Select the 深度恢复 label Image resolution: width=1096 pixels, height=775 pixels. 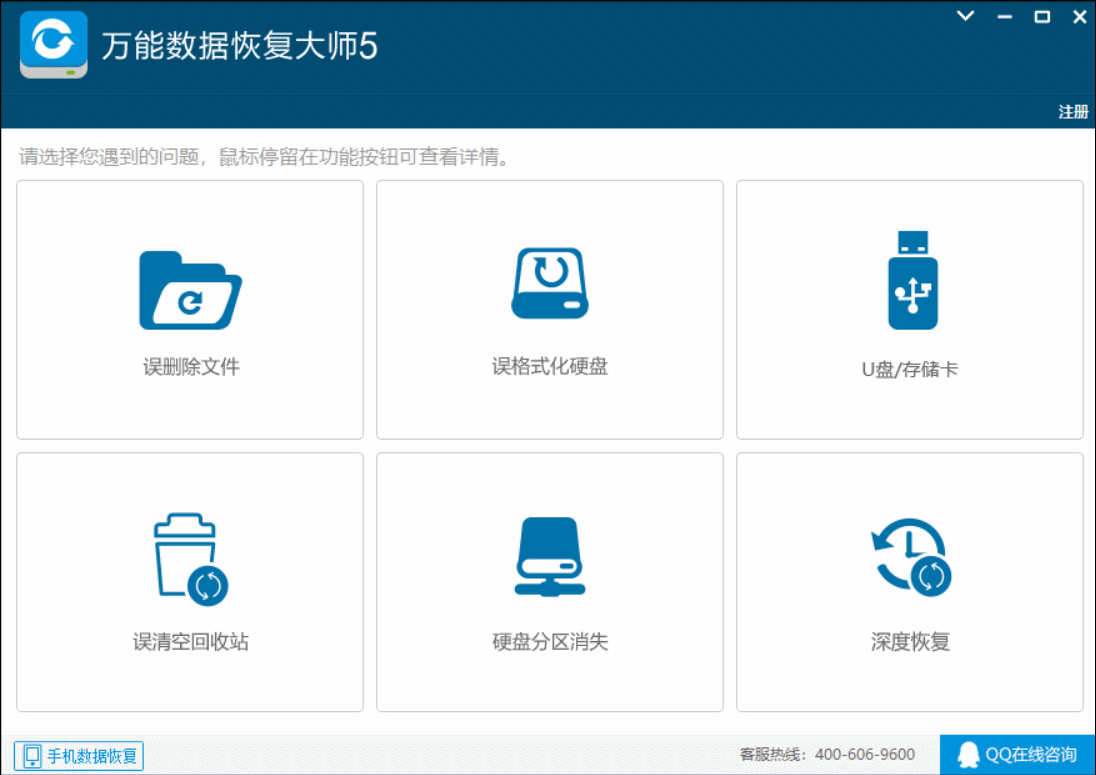click(x=910, y=642)
